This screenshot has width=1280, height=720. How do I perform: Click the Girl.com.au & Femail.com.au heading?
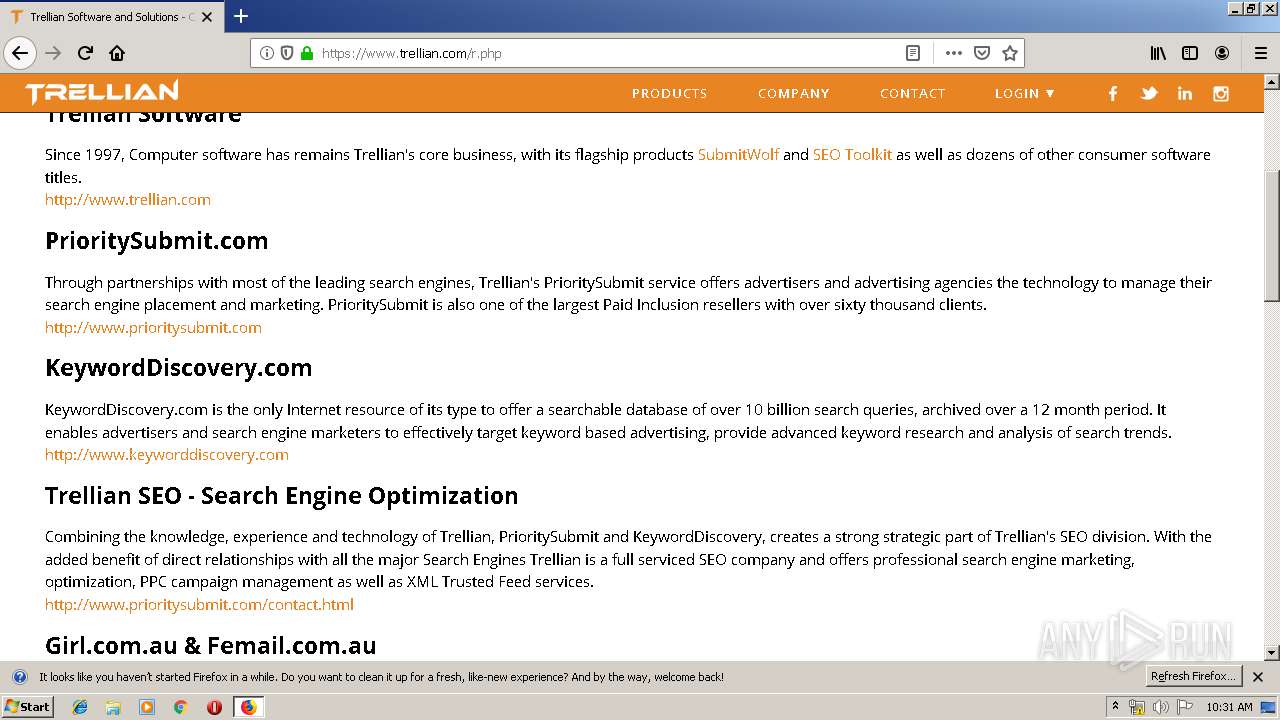coord(211,646)
